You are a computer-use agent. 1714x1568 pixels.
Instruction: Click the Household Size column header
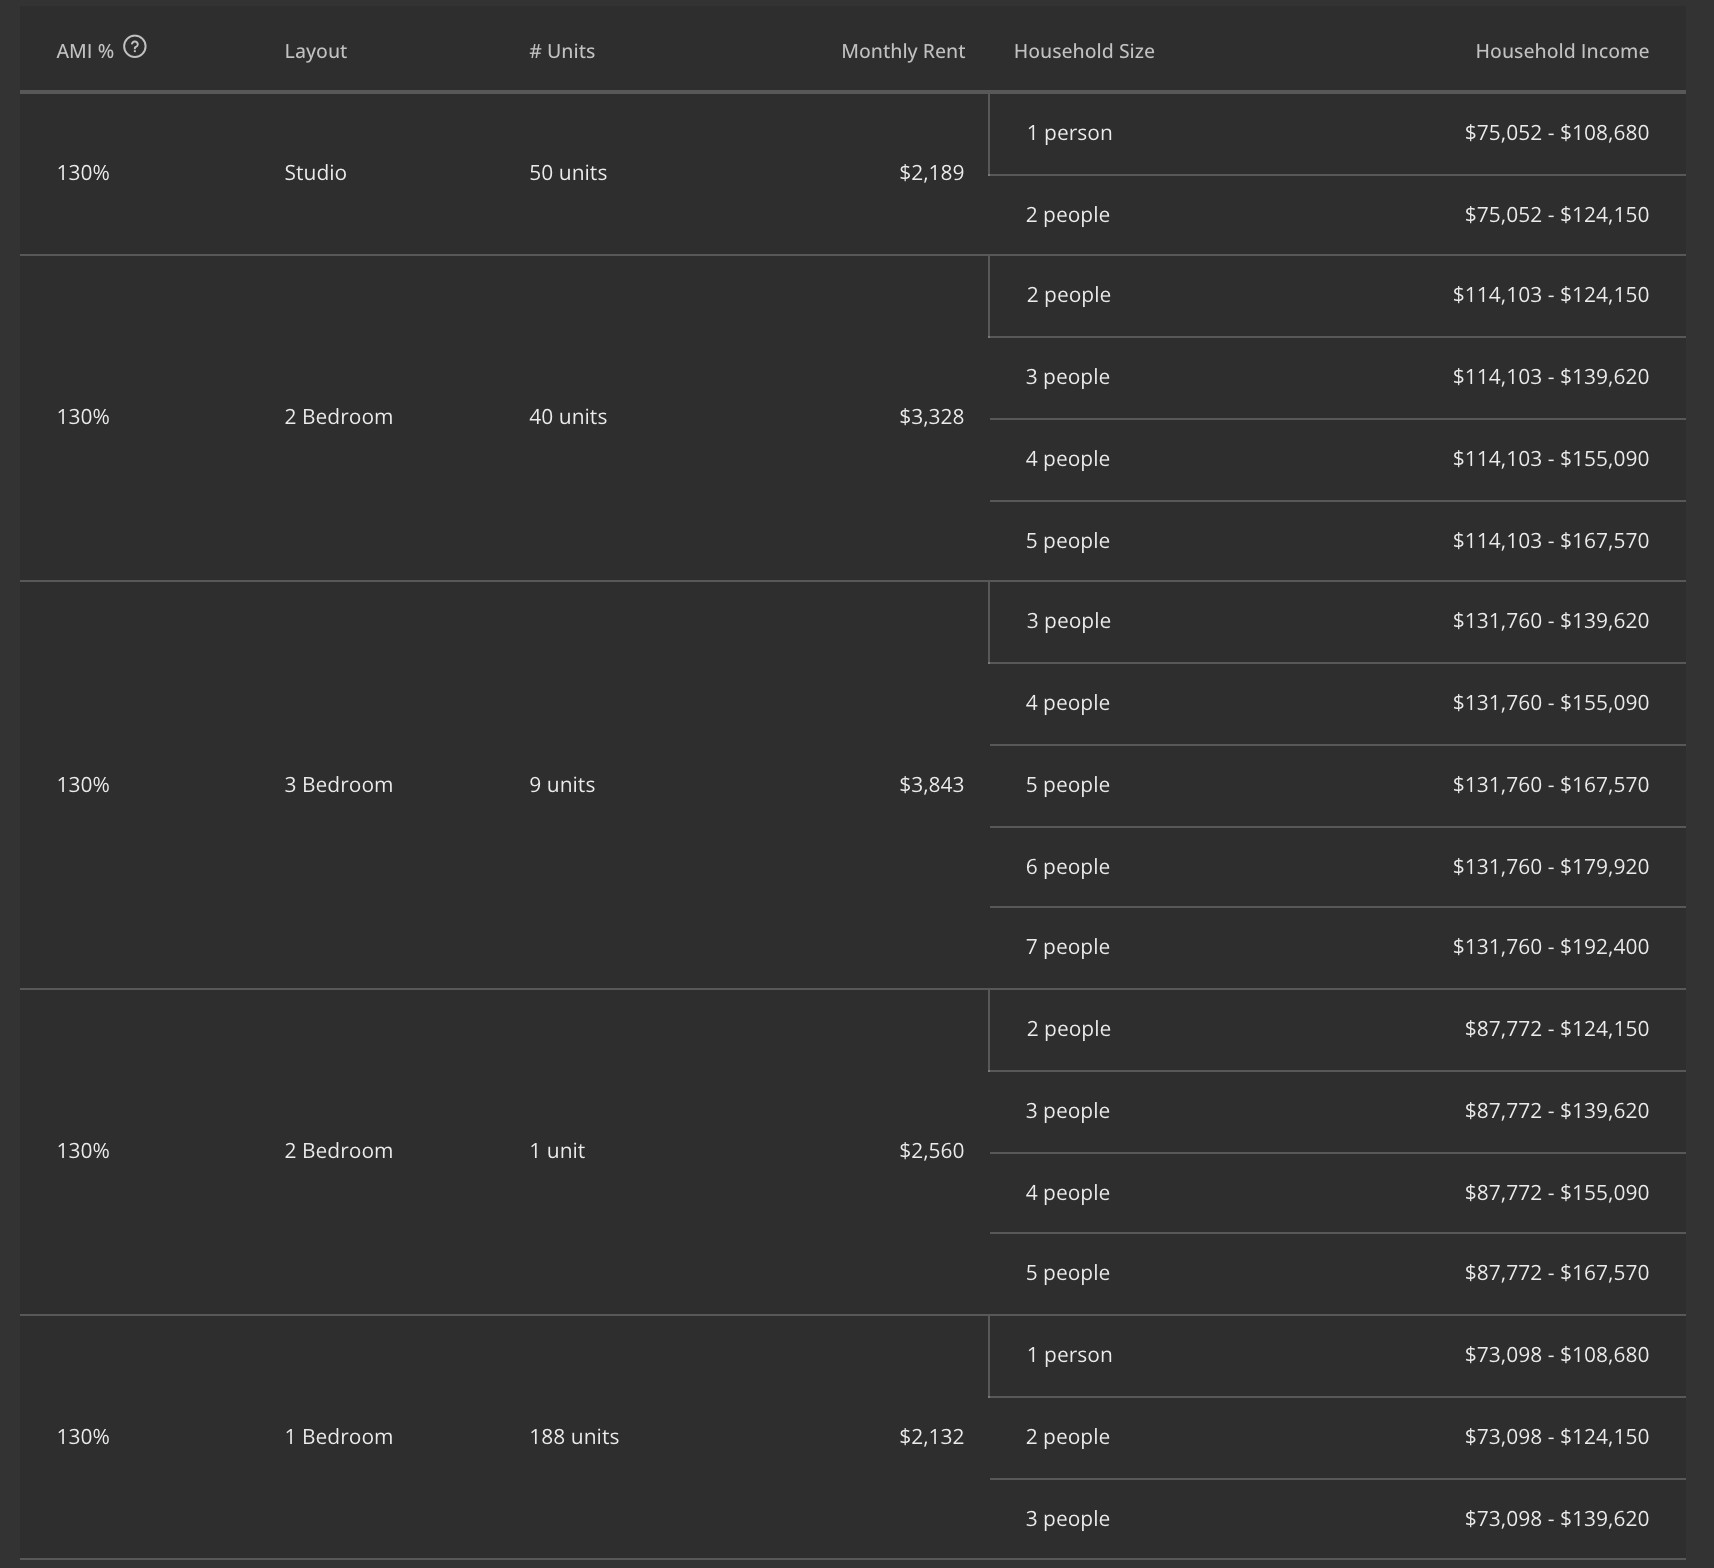coord(1084,51)
